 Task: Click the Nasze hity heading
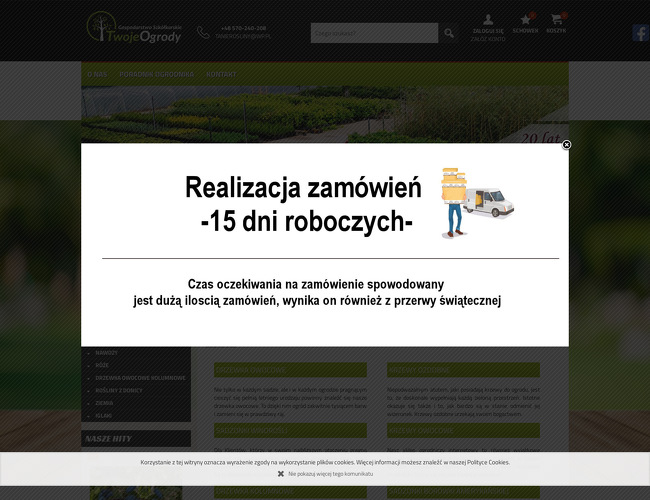tap(108, 439)
